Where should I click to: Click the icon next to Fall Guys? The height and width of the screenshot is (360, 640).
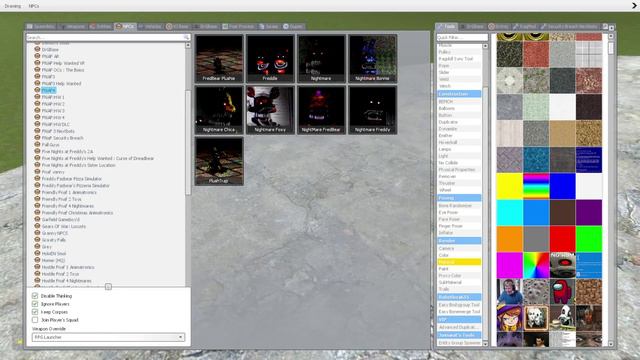point(37,144)
